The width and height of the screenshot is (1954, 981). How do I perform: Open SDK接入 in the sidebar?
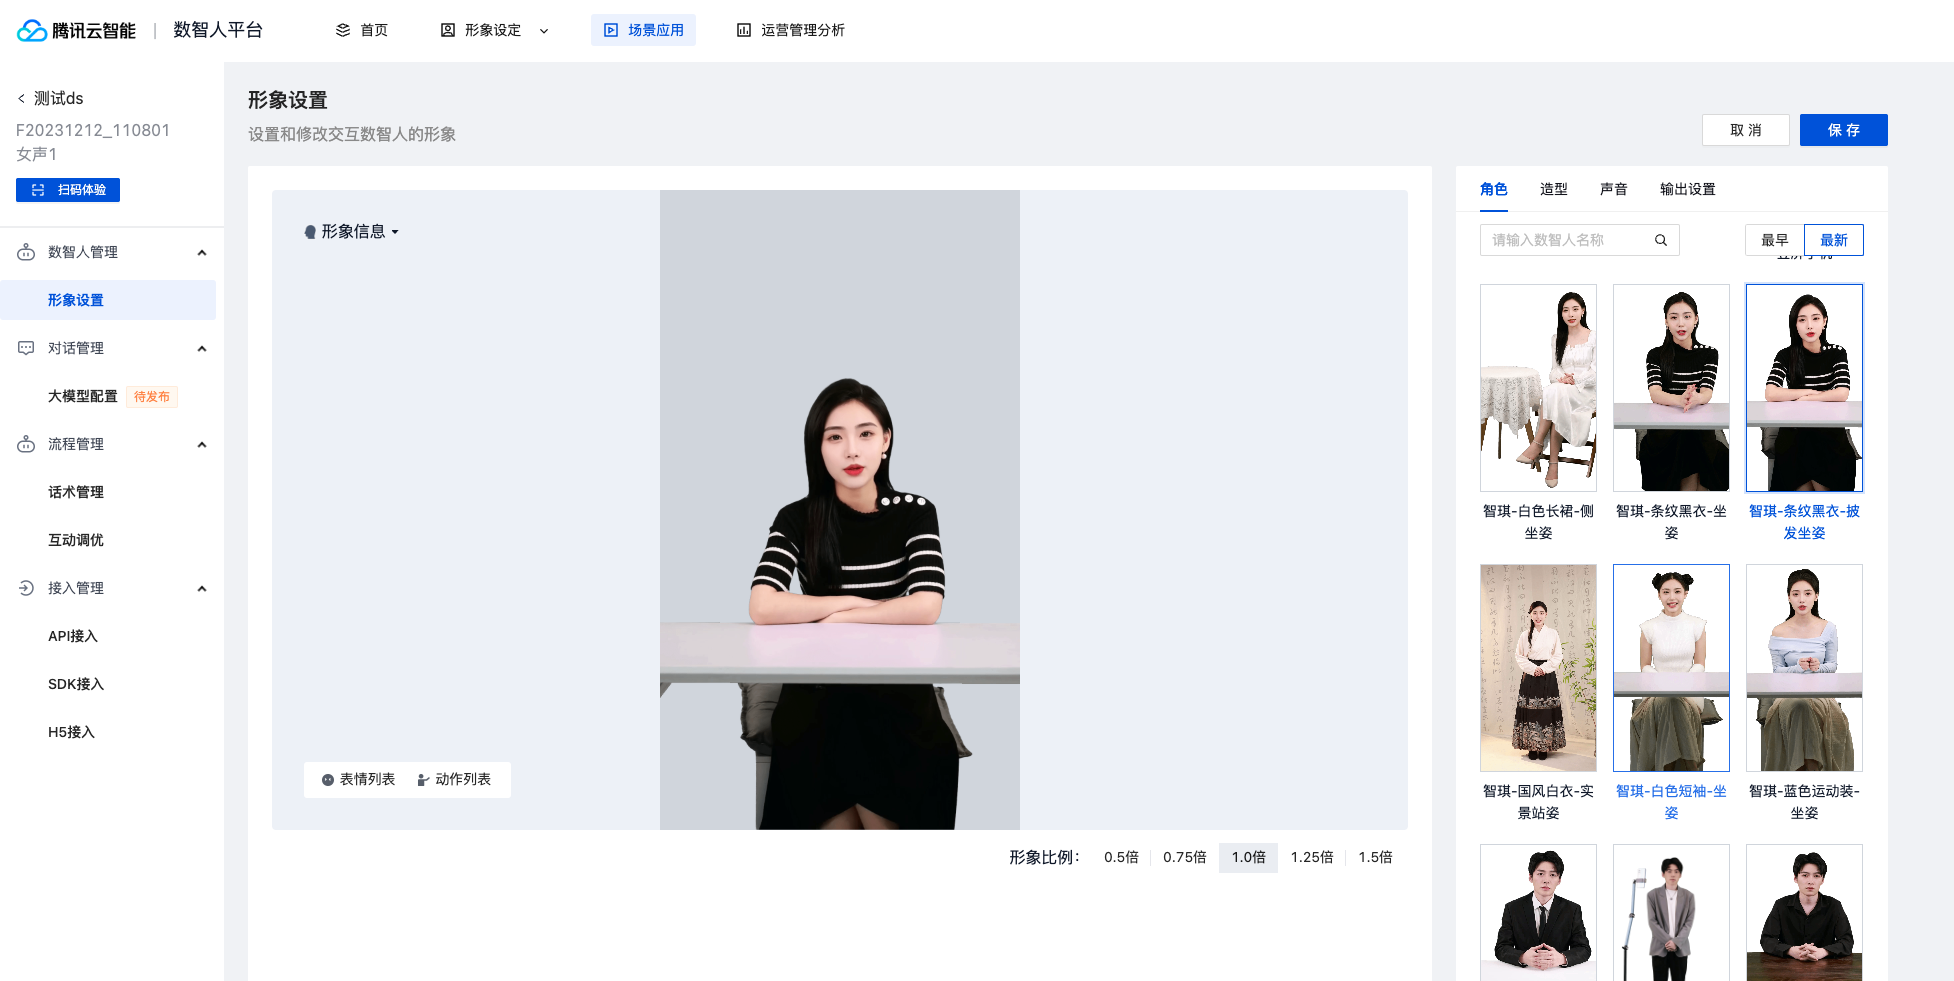(x=76, y=684)
